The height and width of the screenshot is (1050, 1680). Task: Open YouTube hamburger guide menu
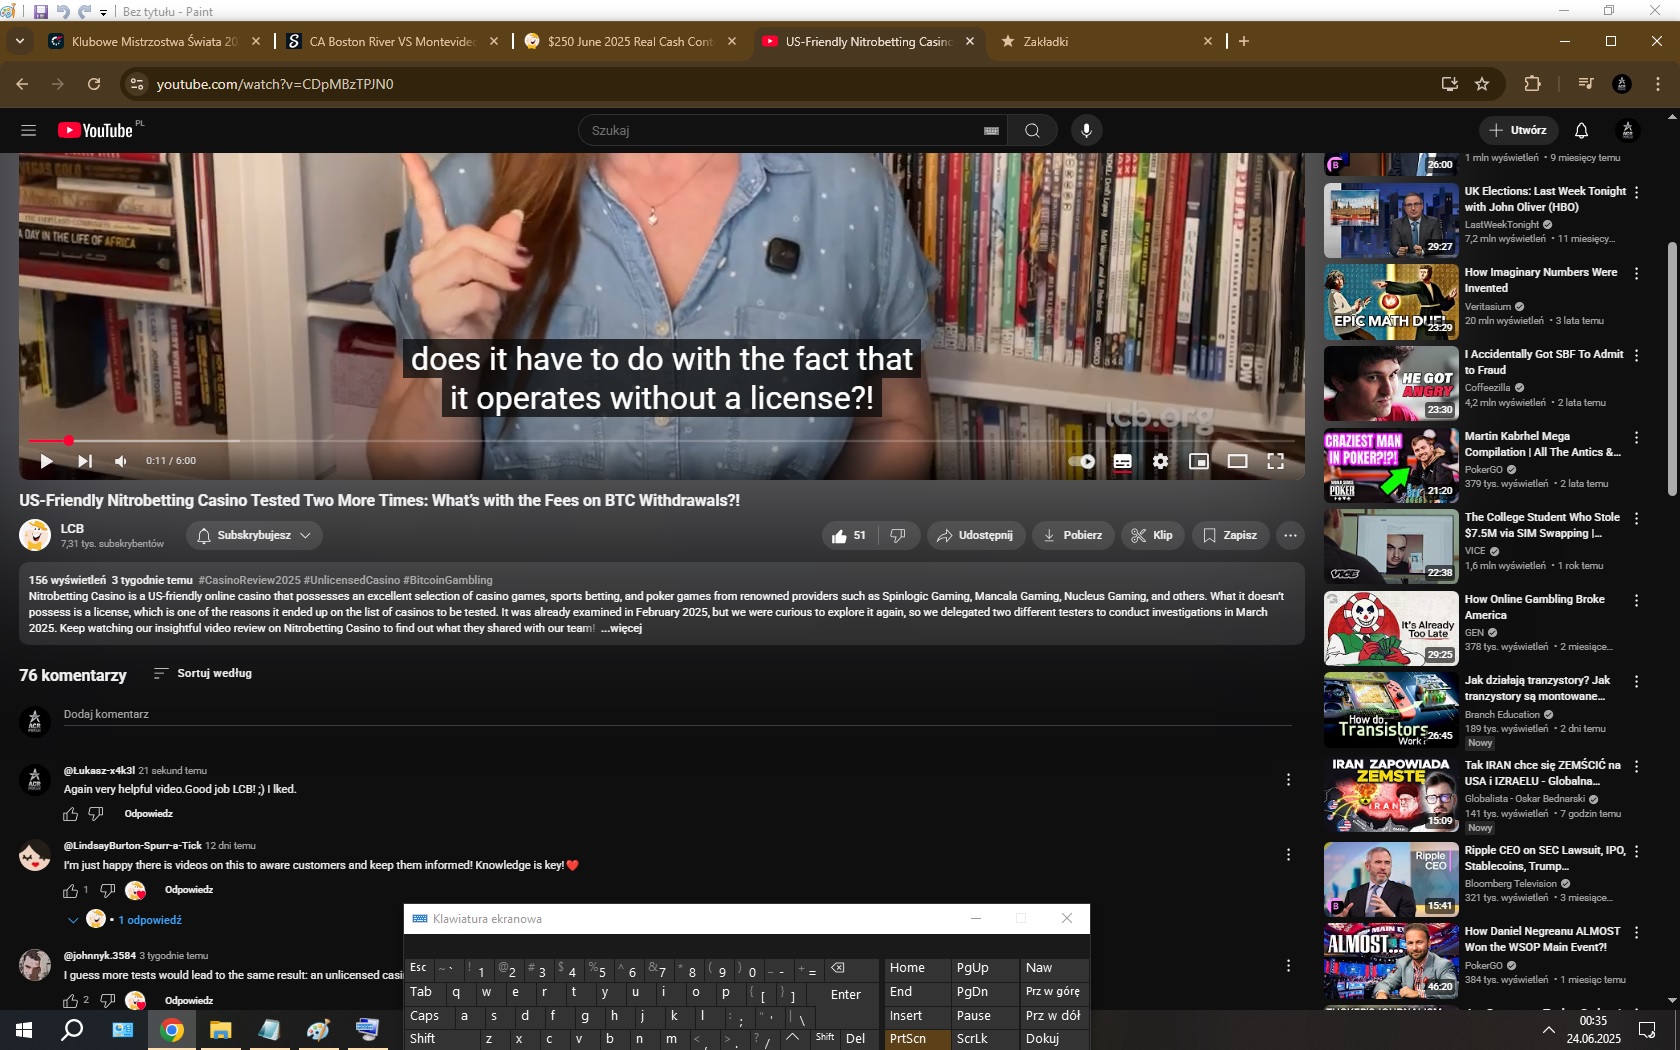[x=28, y=130]
